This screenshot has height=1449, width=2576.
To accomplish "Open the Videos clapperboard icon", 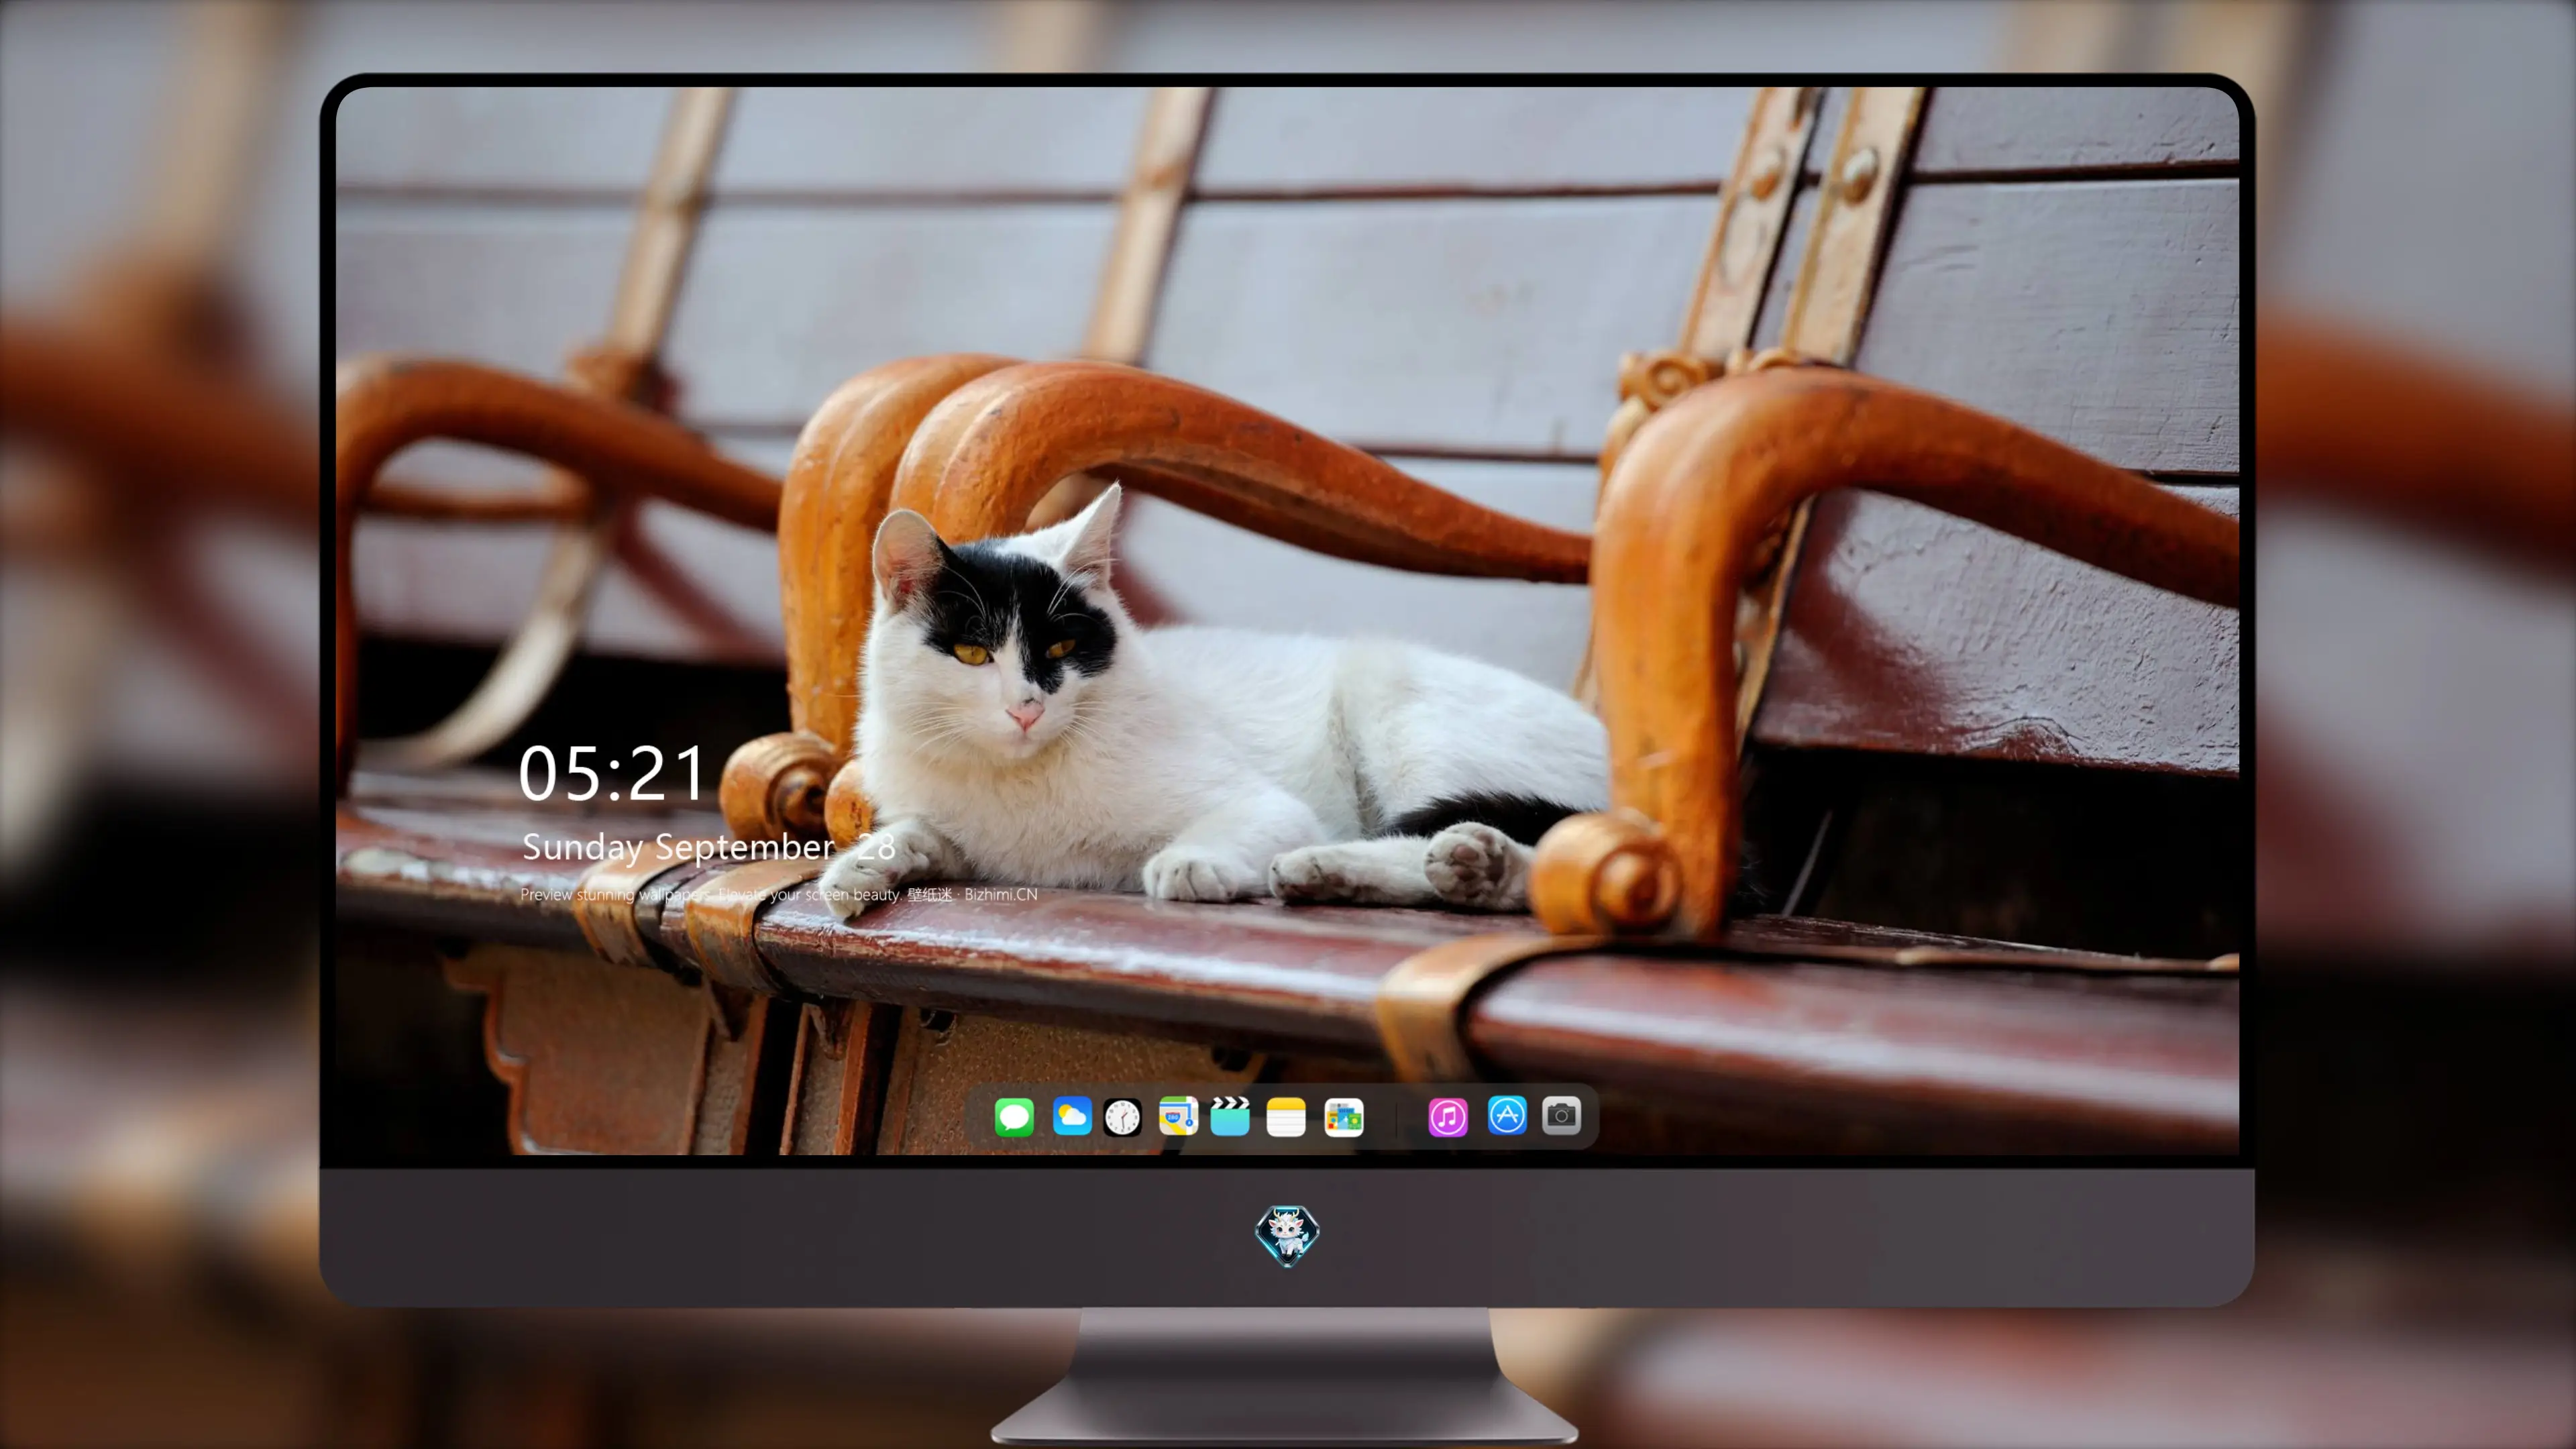I will point(1230,1116).
